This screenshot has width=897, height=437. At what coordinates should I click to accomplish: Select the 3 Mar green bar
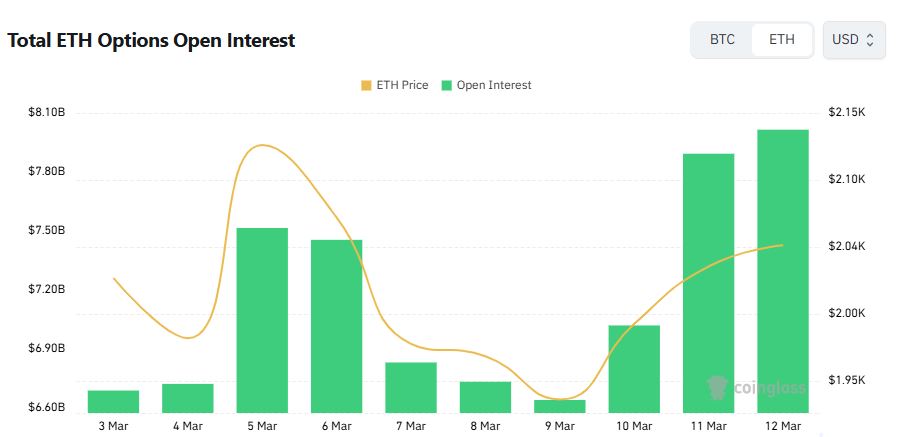click(113, 401)
